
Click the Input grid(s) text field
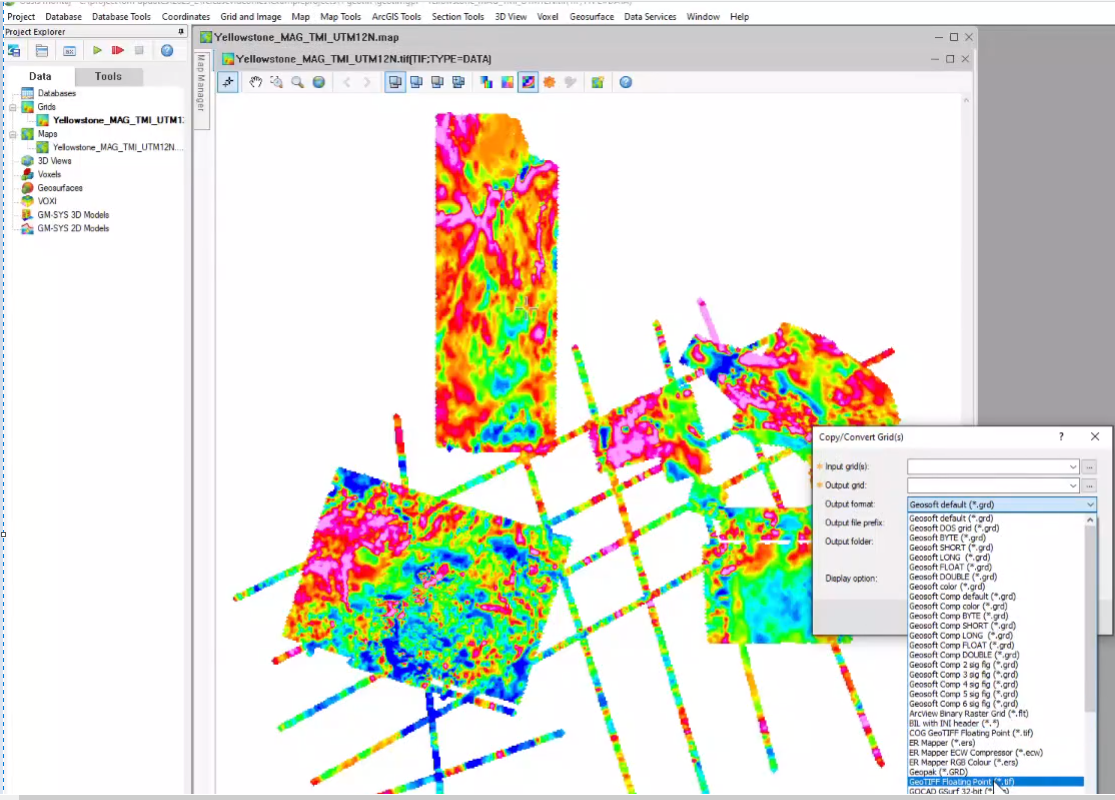987,466
